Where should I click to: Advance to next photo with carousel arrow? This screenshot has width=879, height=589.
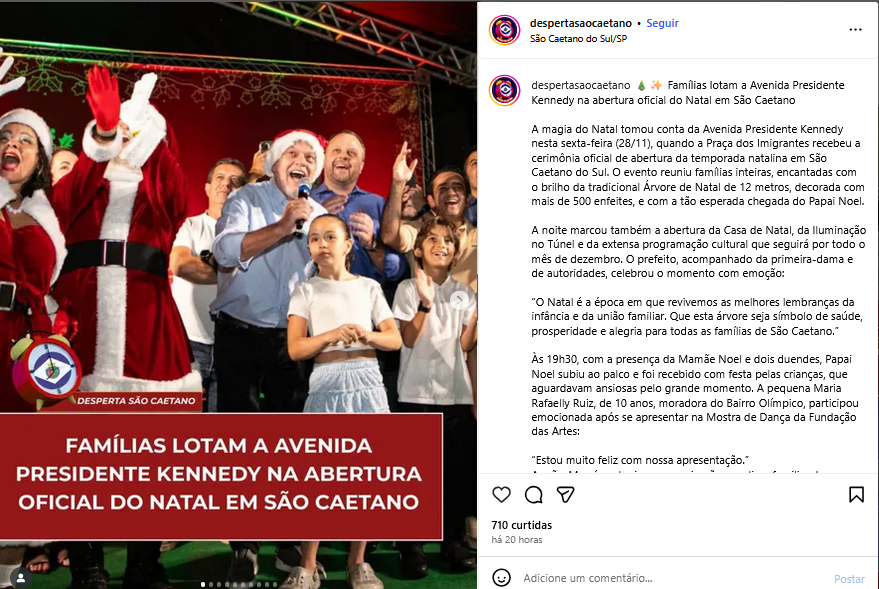point(459,300)
